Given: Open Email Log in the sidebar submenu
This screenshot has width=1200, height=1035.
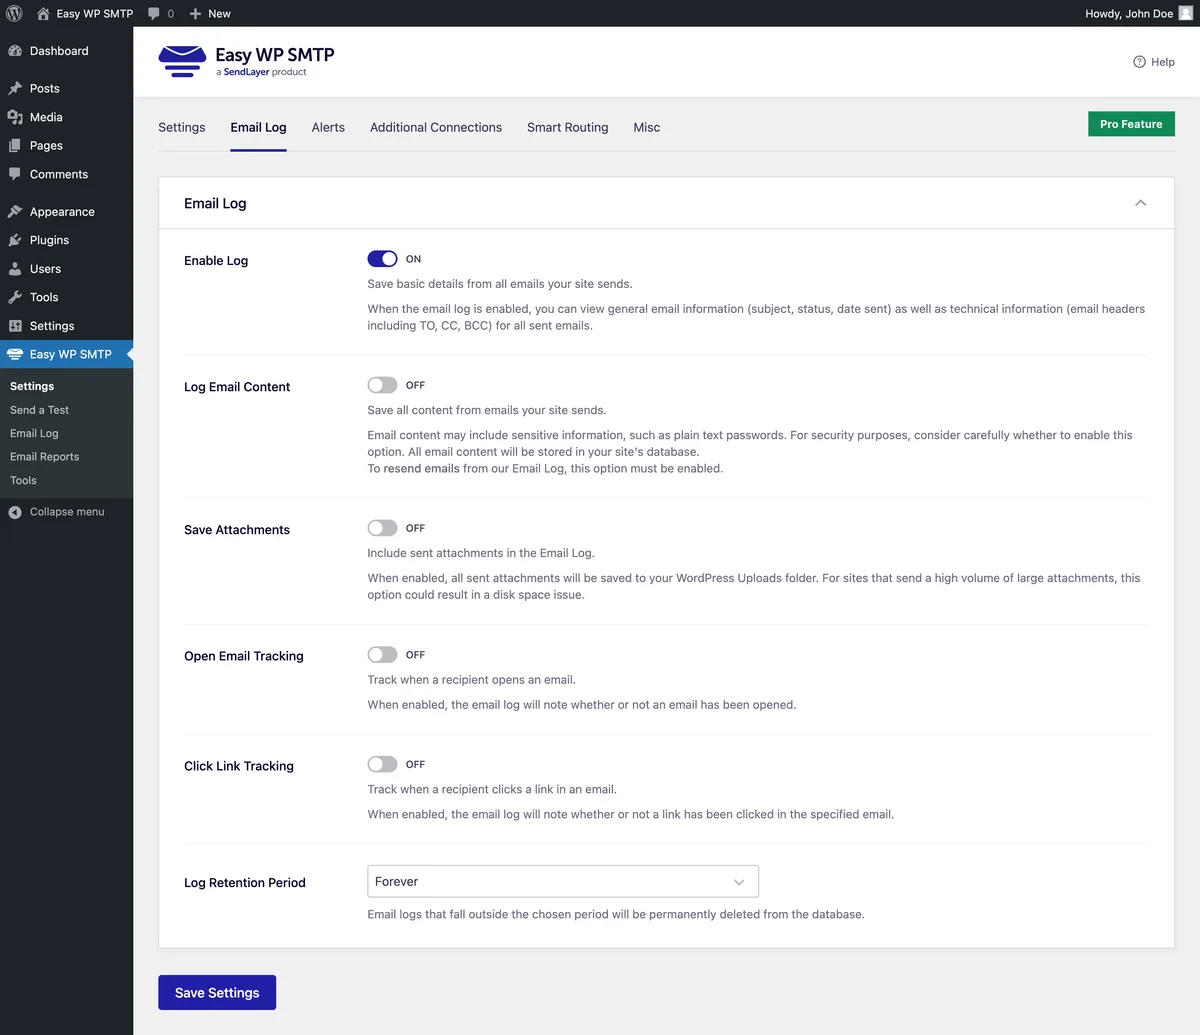Looking at the screenshot, I should click(34, 433).
